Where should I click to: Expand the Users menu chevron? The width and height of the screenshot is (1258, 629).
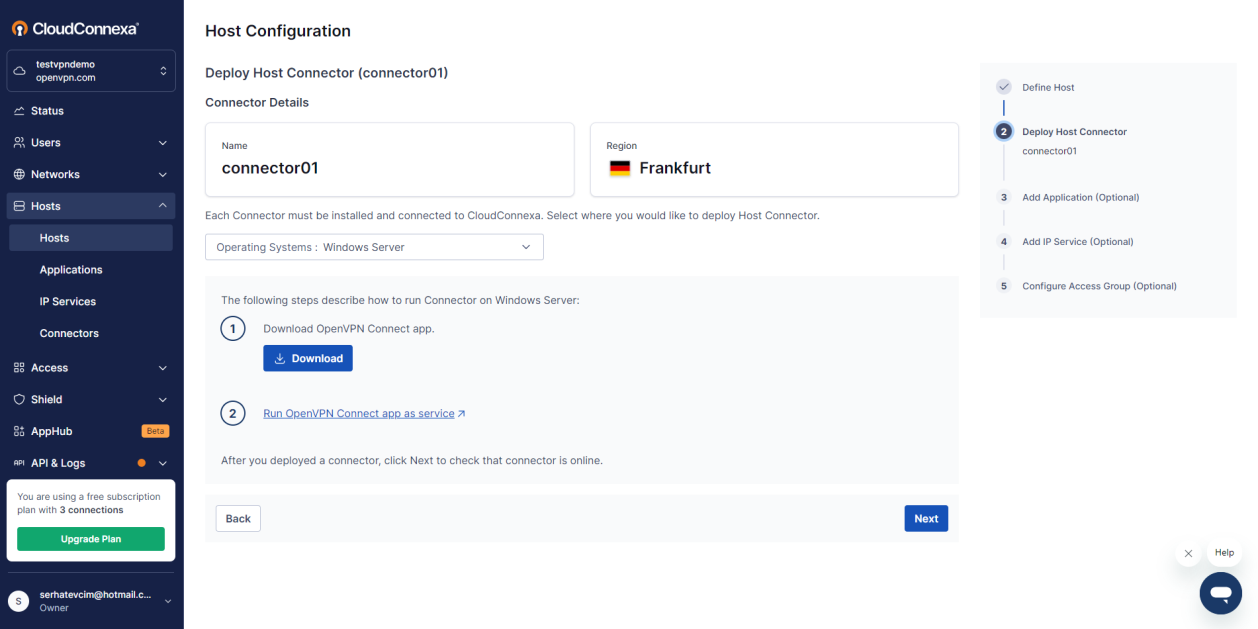coord(163,143)
